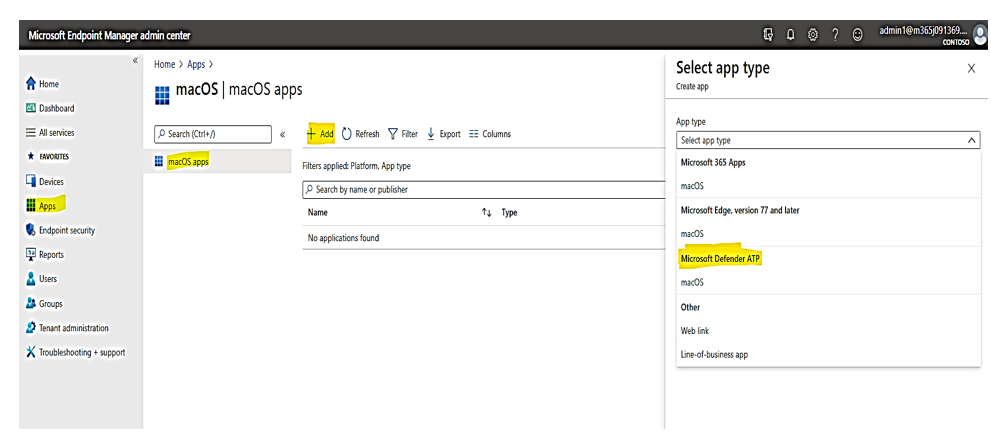This screenshot has width=991, height=440.
Task: Click the Apps breadcrumb link
Action: click(196, 64)
